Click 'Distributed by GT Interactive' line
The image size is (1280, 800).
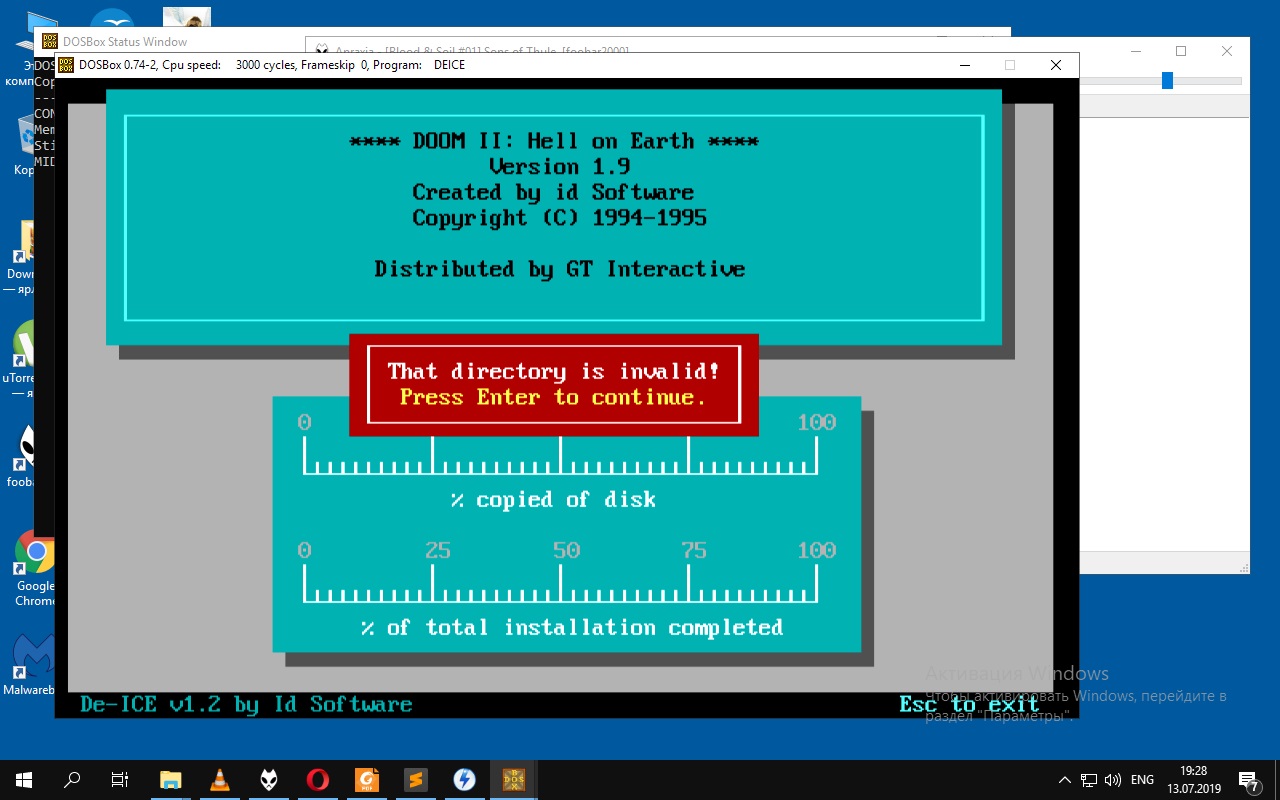[x=559, y=268]
